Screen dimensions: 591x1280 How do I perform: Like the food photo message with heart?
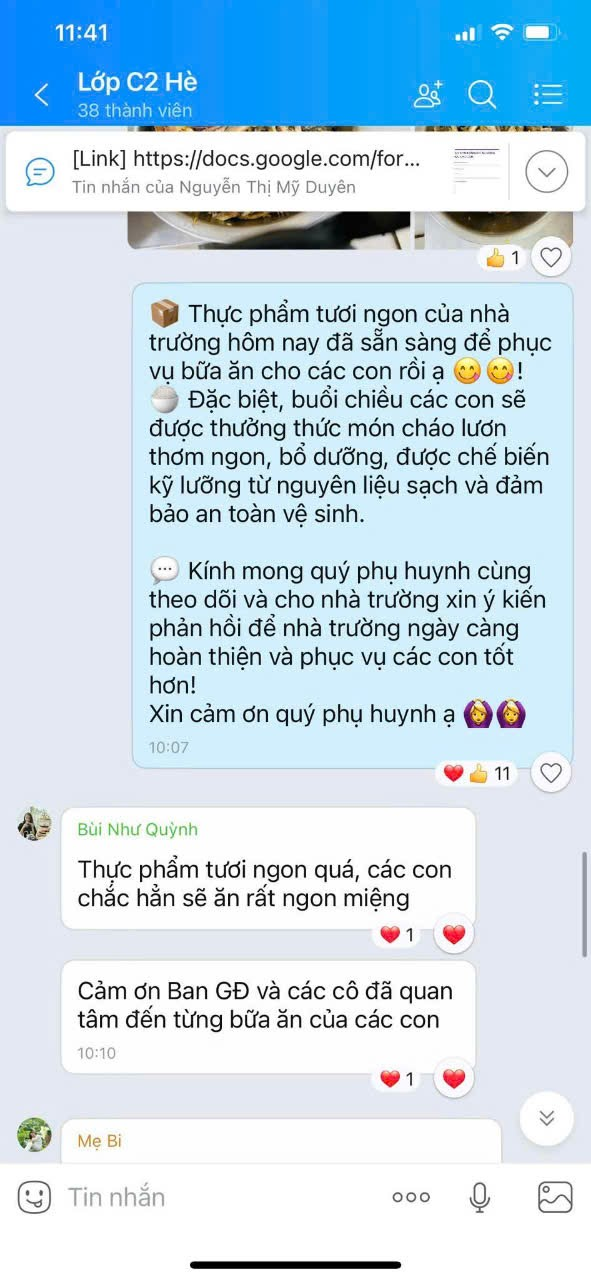click(551, 258)
